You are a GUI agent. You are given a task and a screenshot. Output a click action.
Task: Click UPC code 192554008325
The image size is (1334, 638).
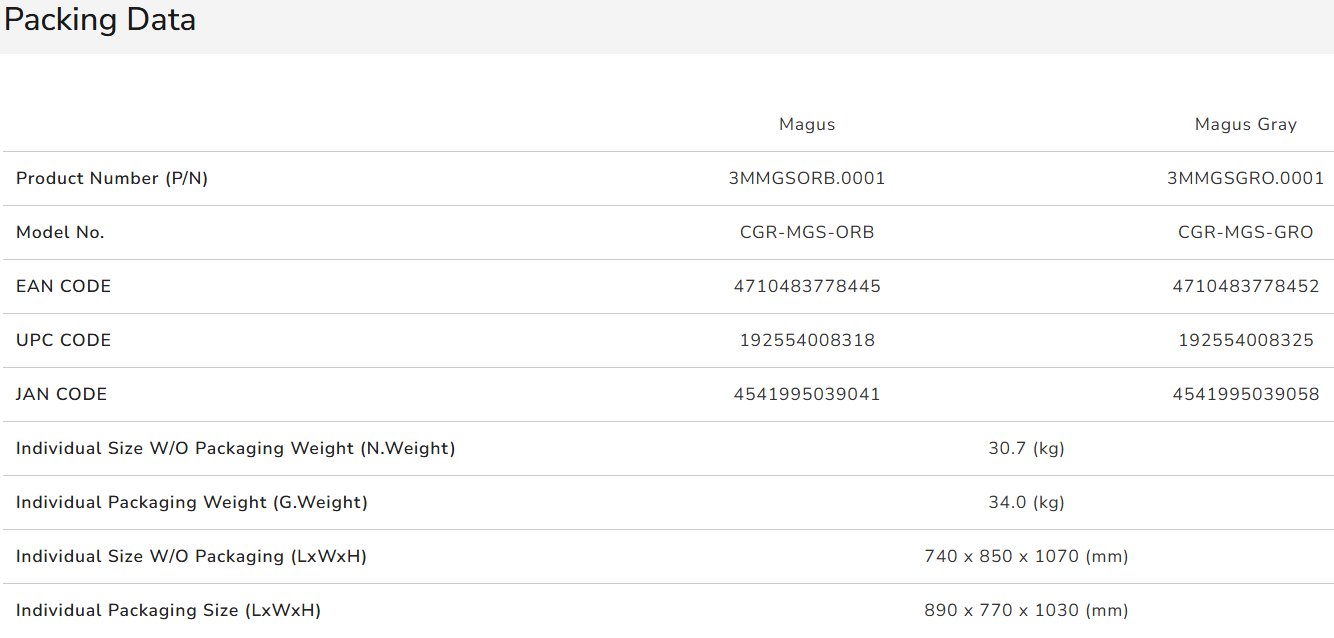pos(1245,341)
